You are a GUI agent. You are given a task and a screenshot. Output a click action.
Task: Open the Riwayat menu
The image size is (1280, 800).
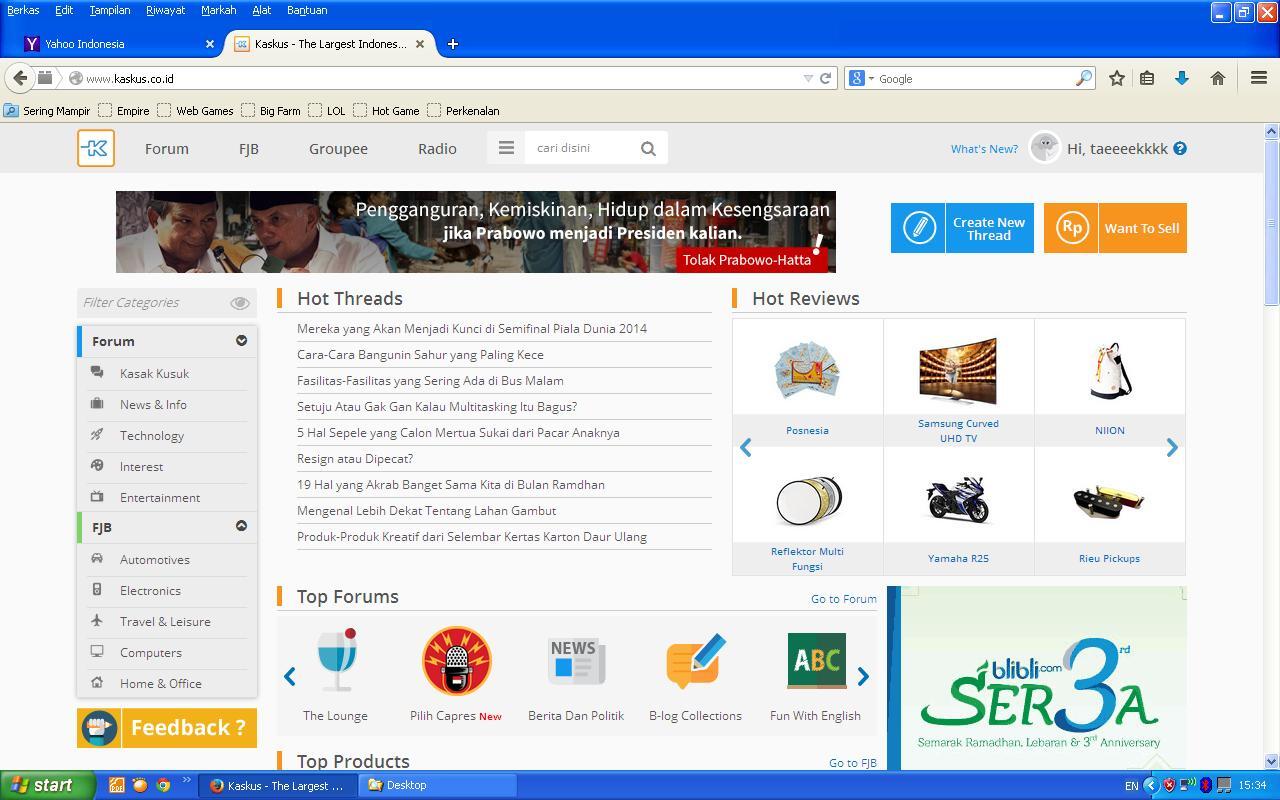pos(165,10)
